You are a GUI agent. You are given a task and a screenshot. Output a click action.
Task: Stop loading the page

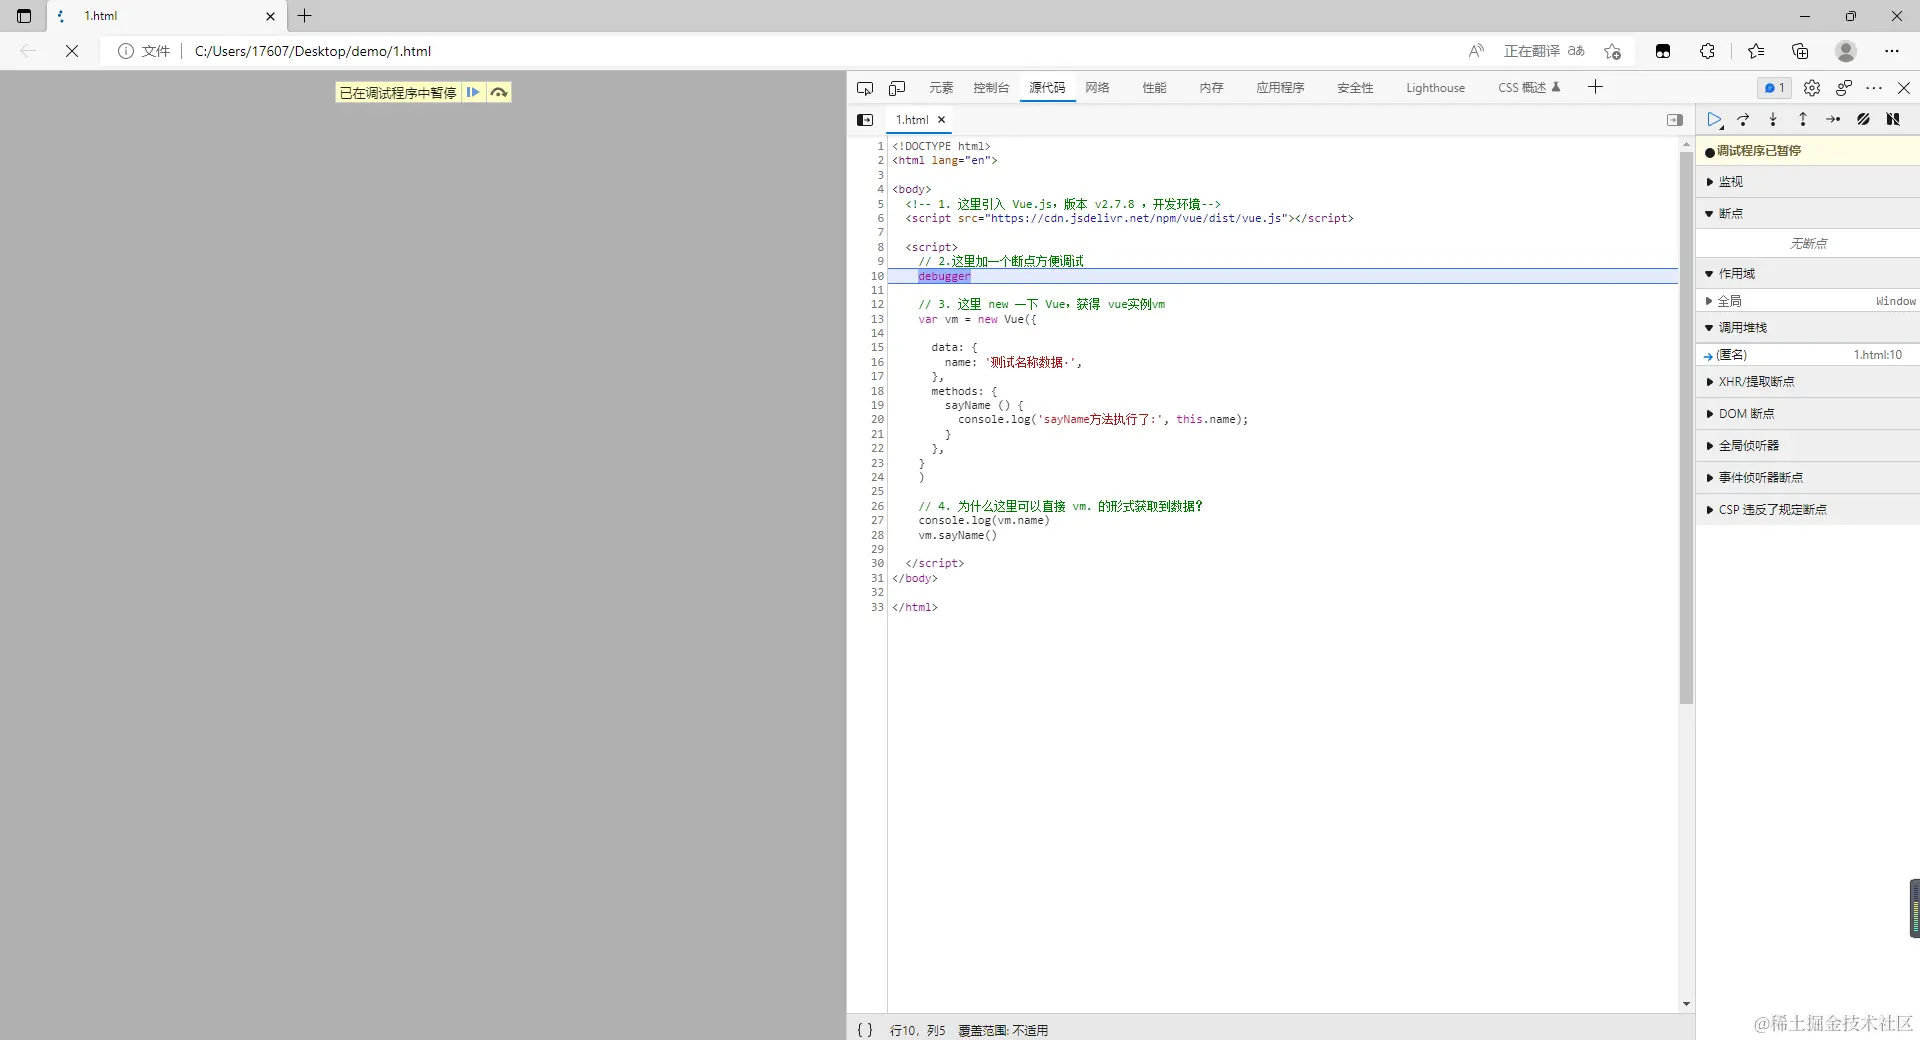point(72,51)
